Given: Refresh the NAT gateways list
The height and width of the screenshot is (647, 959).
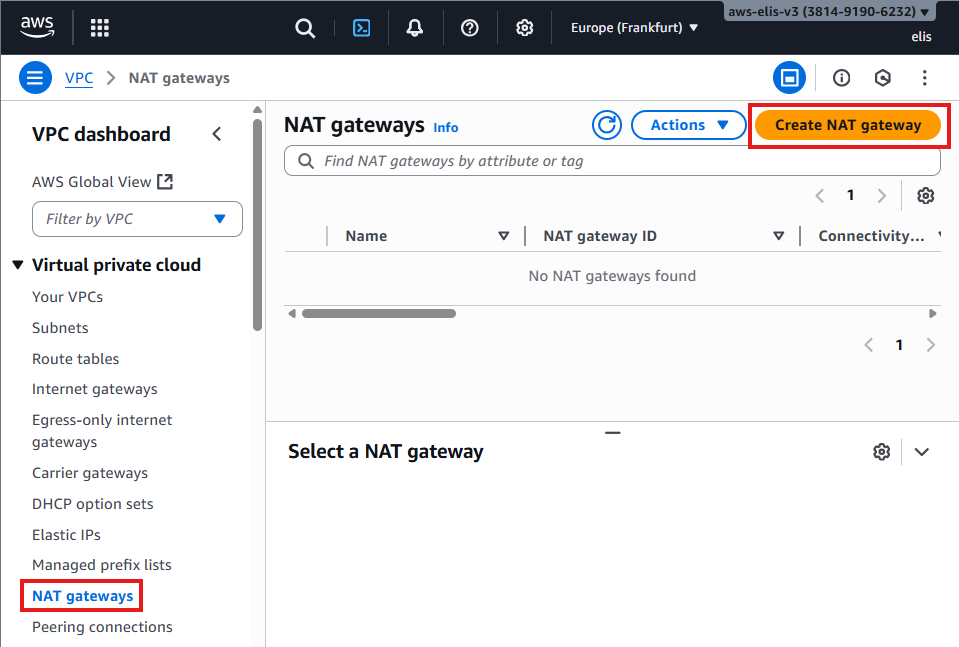Looking at the screenshot, I should tap(606, 125).
